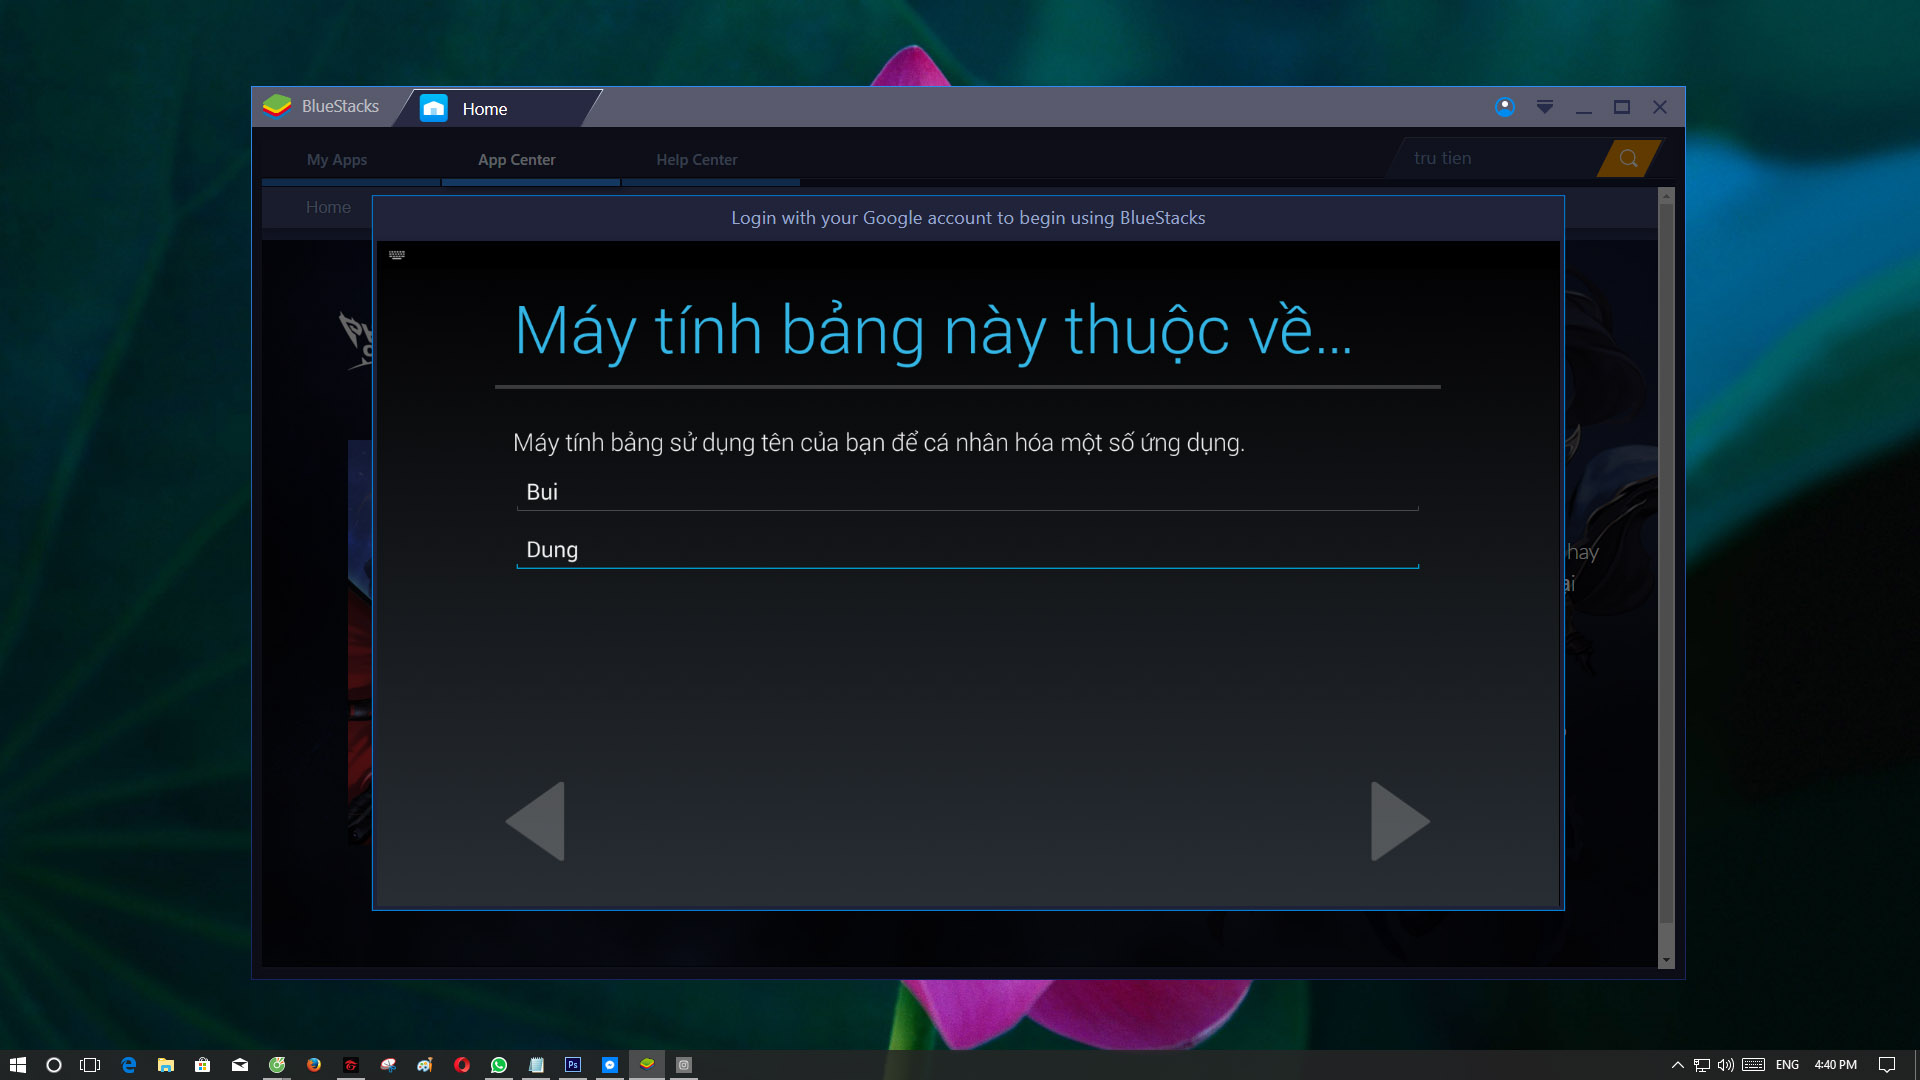Click the BlueStacks logo in title bar
1920x1080 pixels.
point(277,106)
